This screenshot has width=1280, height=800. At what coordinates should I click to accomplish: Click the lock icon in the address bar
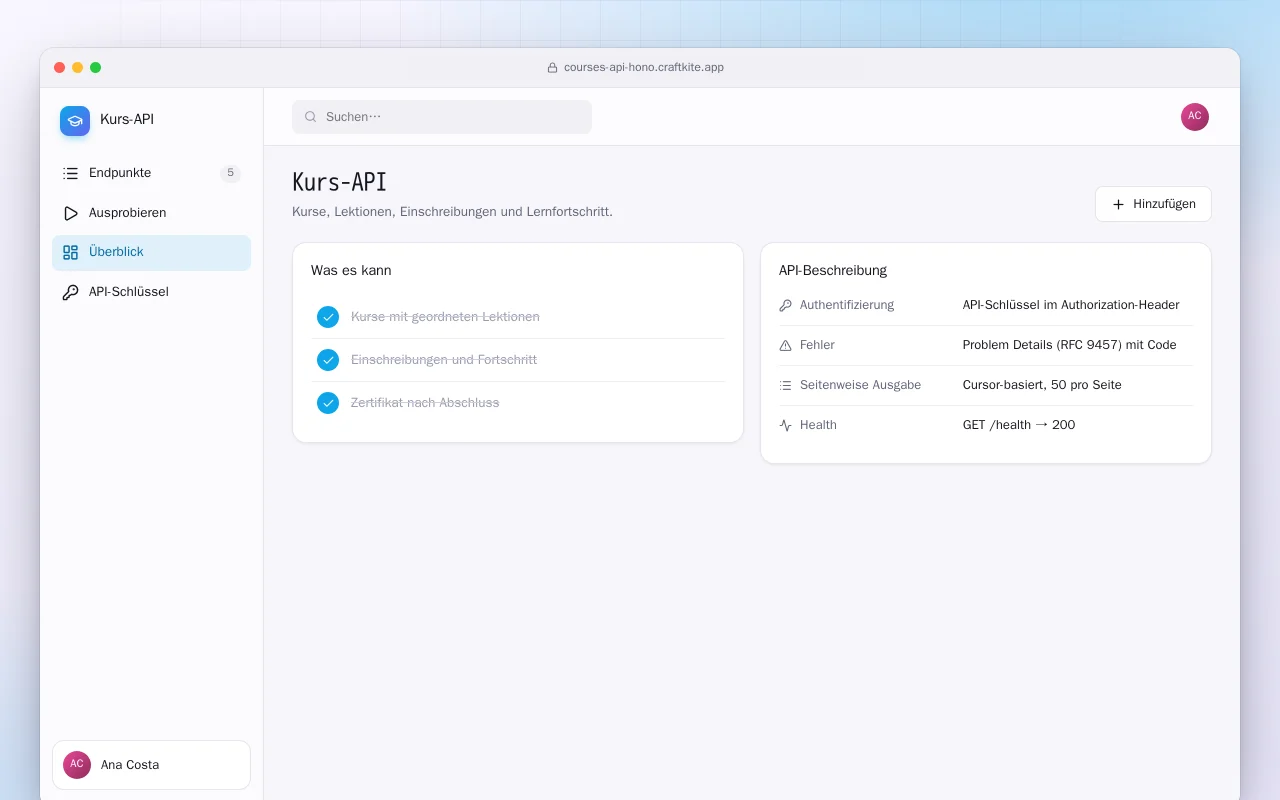click(552, 68)
